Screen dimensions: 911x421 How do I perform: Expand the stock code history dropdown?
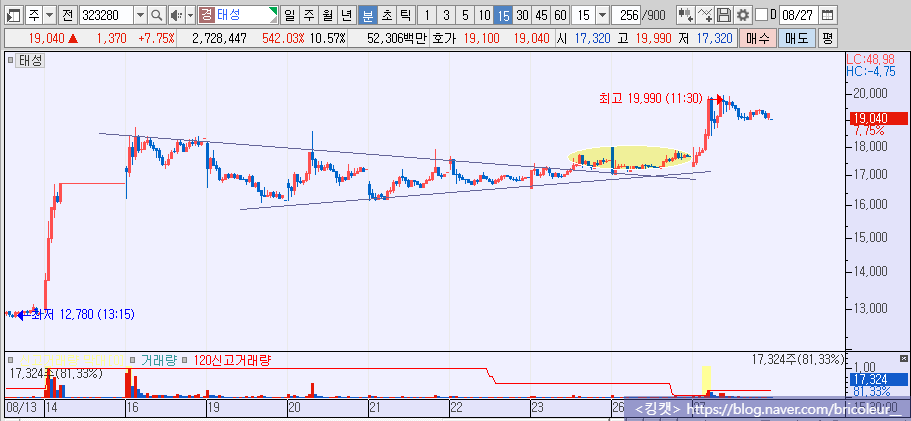[x=141, y=15]
